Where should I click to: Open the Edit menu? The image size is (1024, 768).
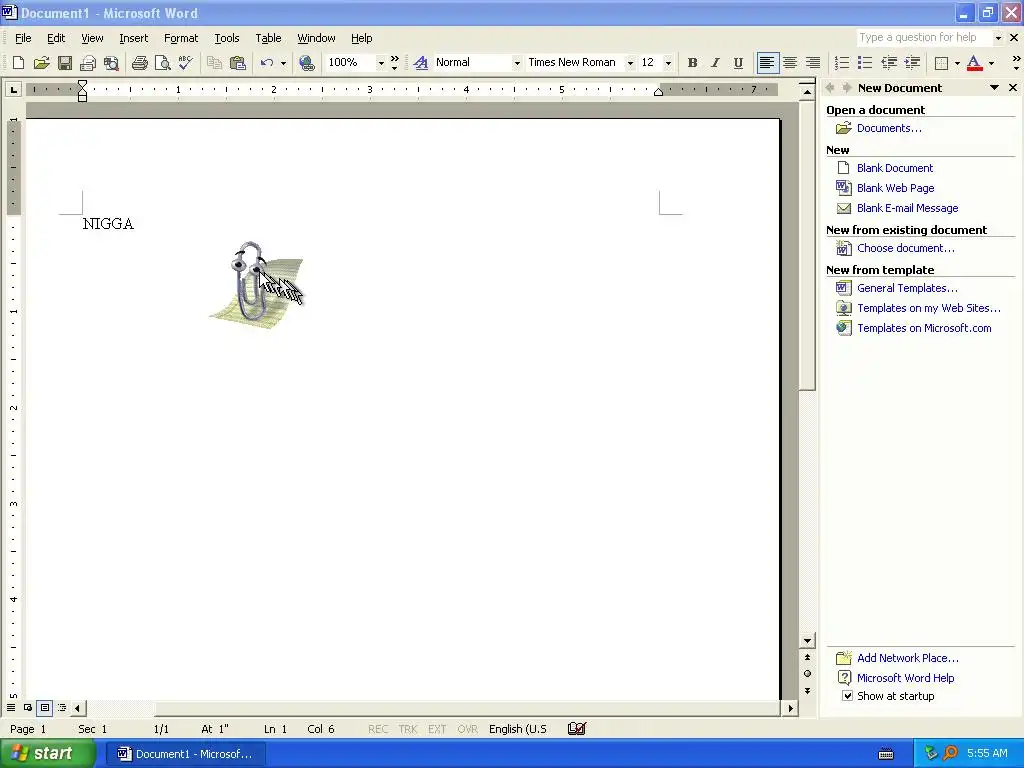[x=56, y=38]
